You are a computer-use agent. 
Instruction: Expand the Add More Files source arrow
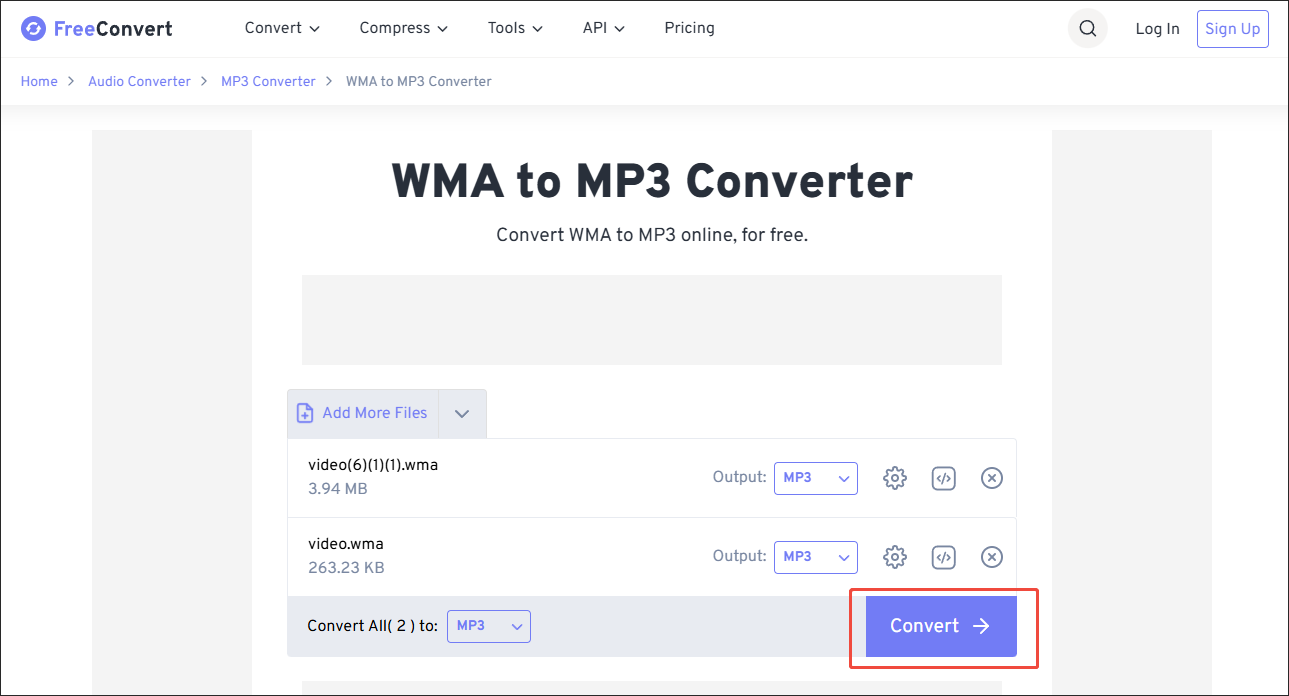pyautogui.click(x=462, y=413)
